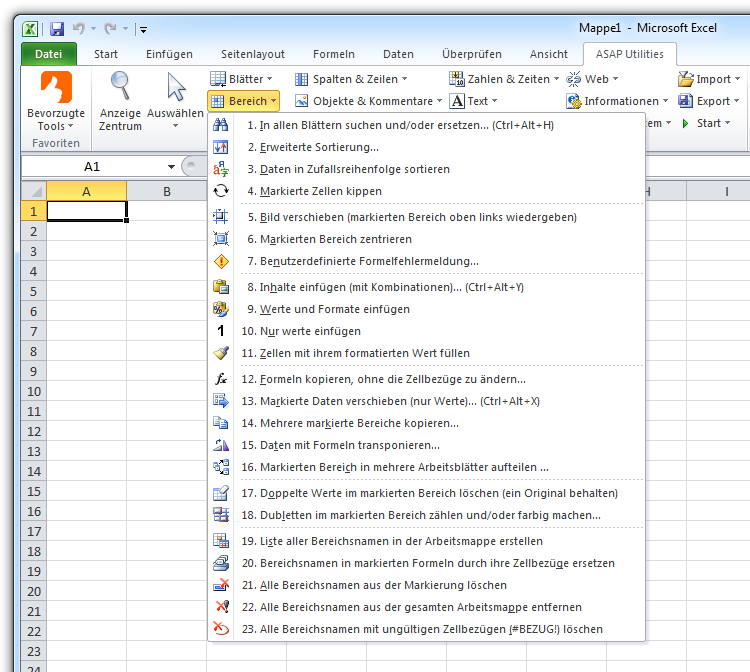The image size is (750, 672).
Task: Switch to the Daten ribbon tab
Action: [398, 54]
